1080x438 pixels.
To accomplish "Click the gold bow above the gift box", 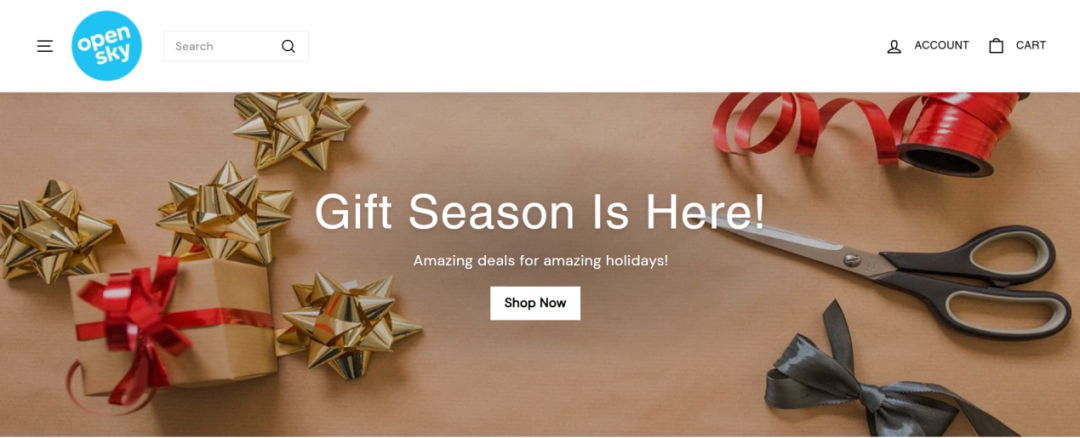I will [224, 213].
